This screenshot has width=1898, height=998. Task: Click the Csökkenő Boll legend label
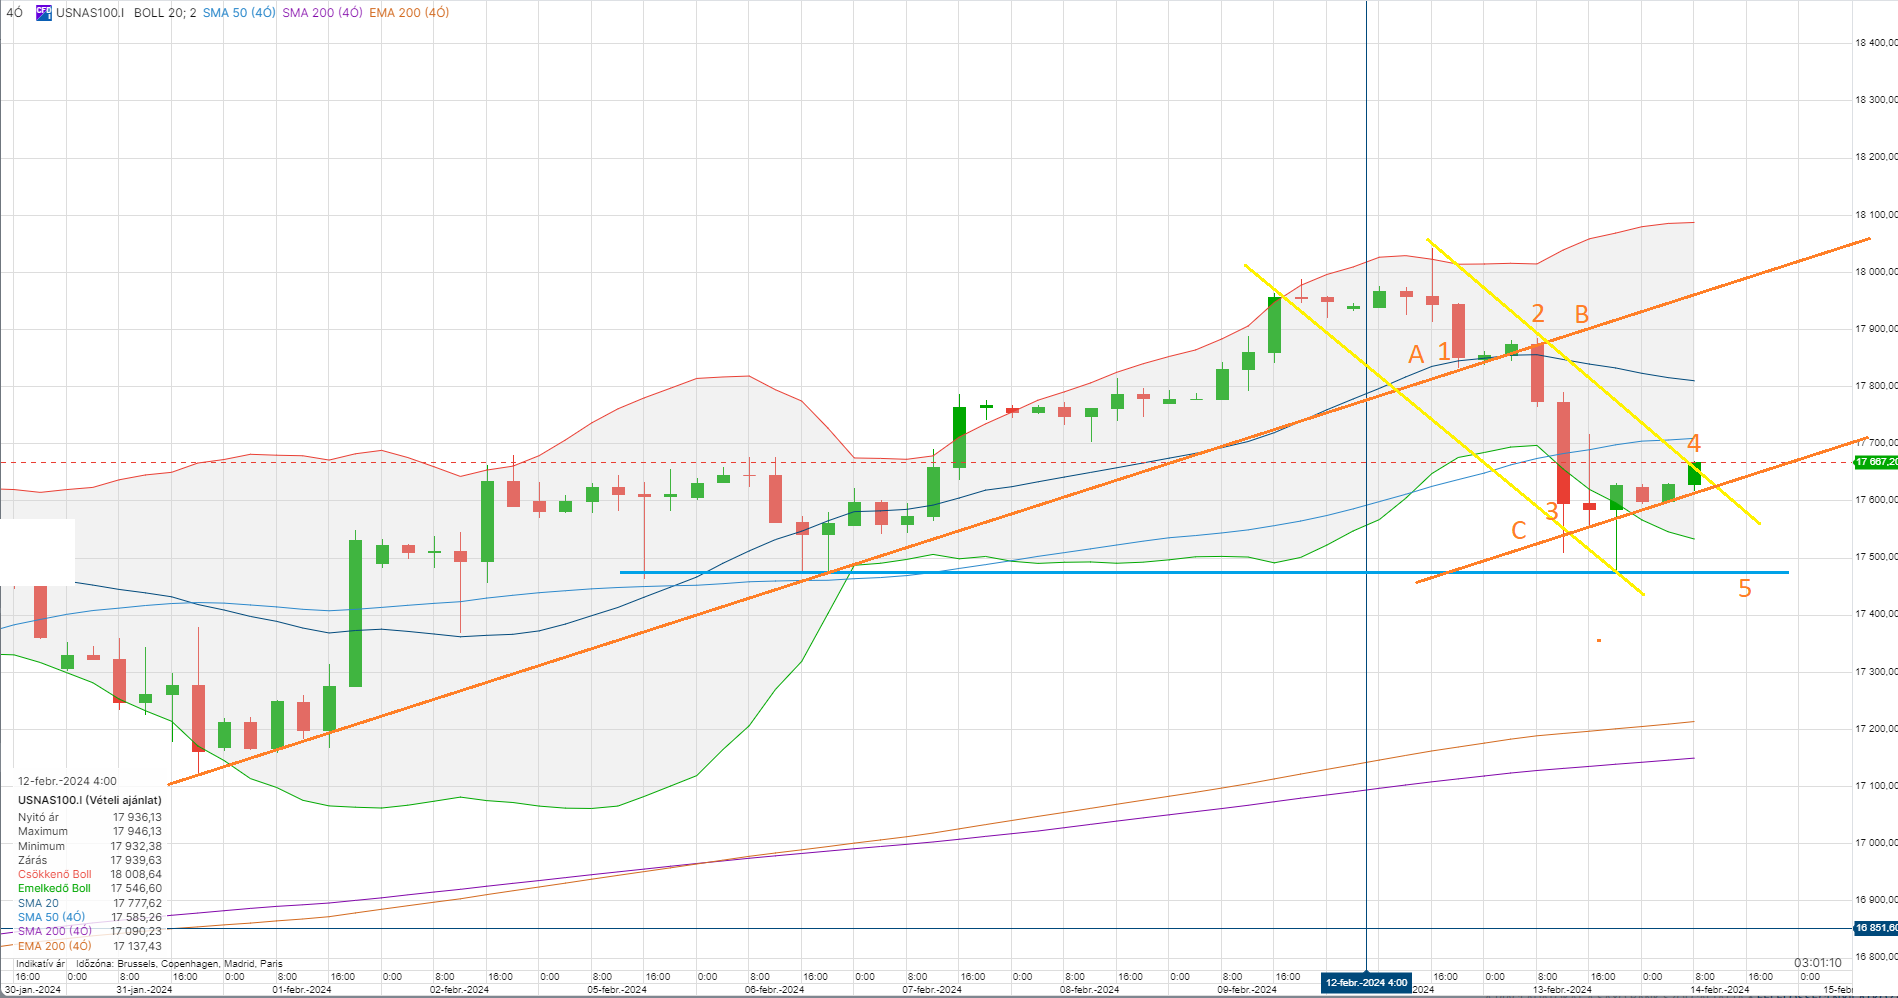coord(55,874)
